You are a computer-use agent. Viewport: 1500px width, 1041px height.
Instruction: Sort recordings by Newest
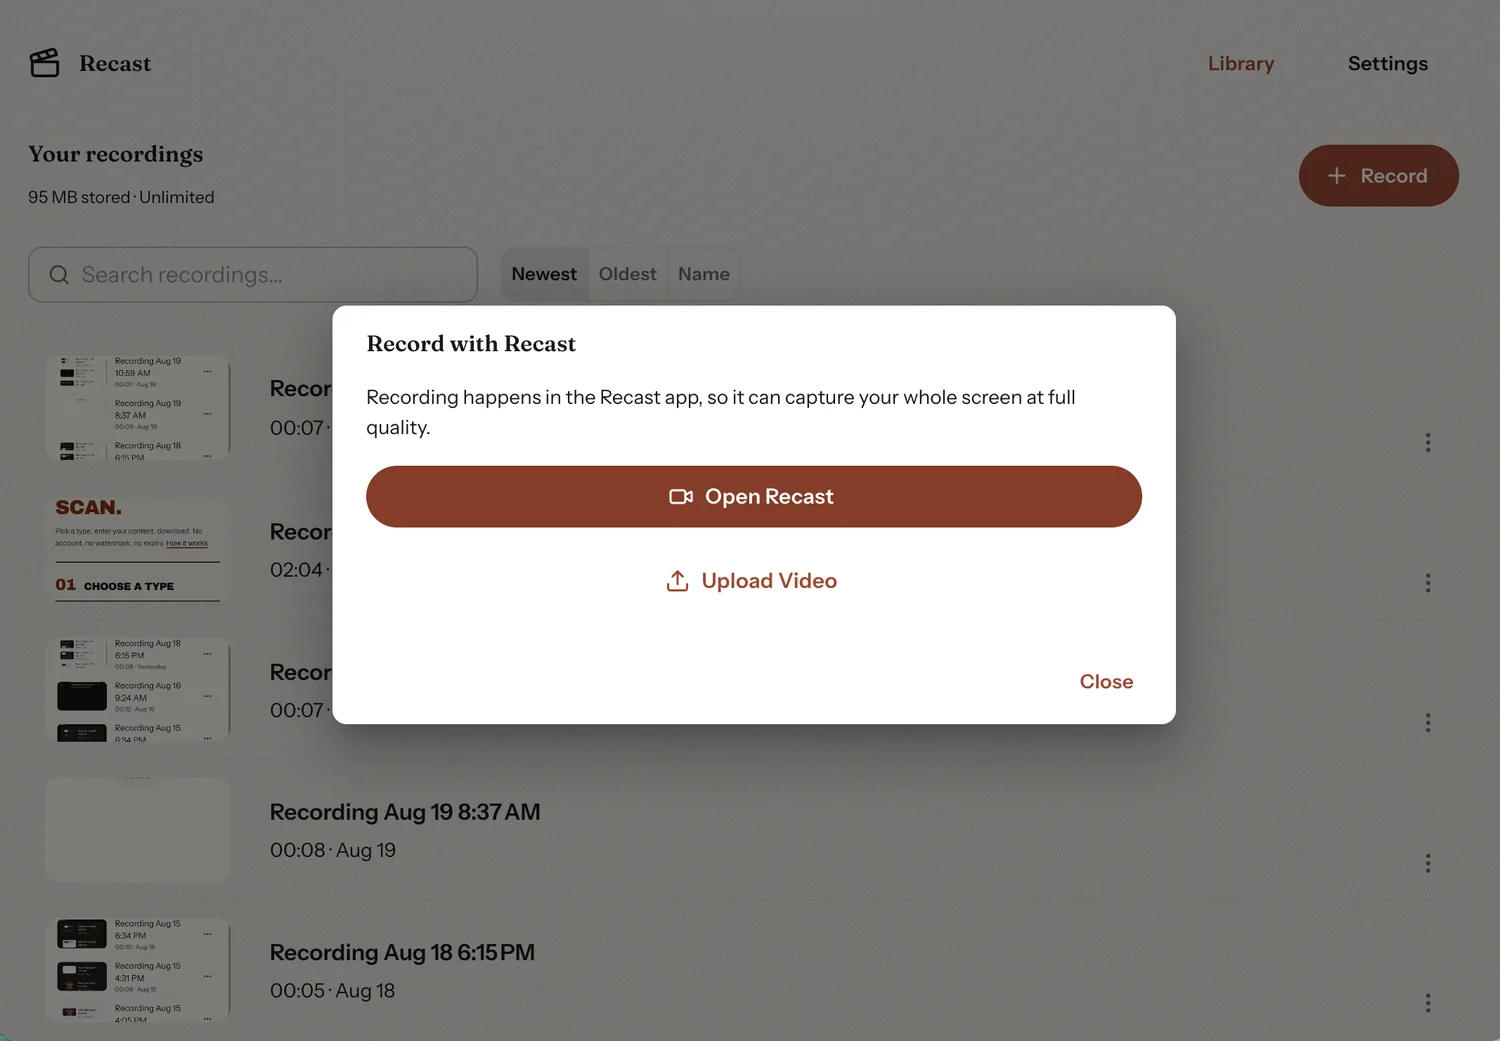(x=544, y=274)
